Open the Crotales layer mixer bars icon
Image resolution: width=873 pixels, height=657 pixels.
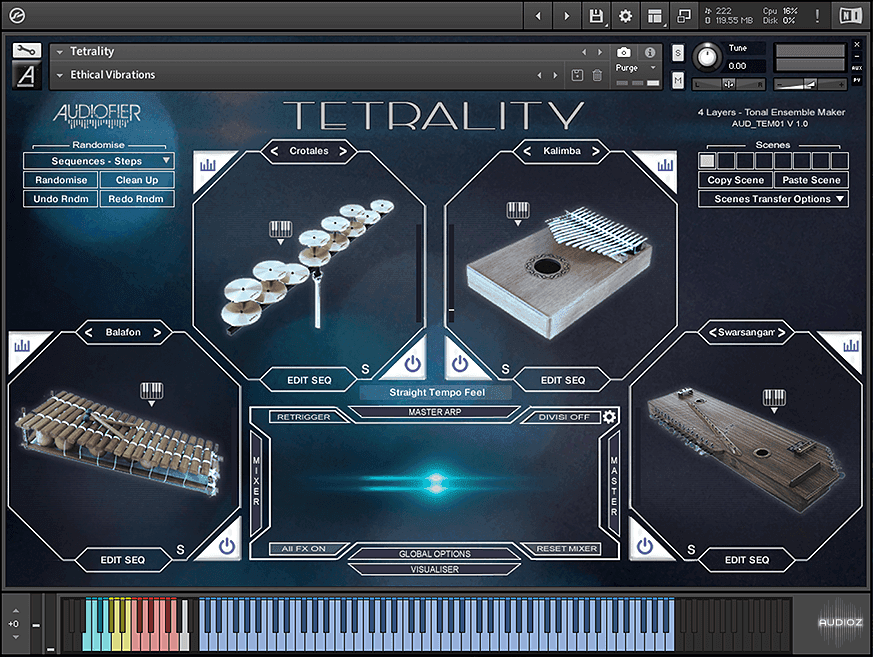[x=208, y=165]
